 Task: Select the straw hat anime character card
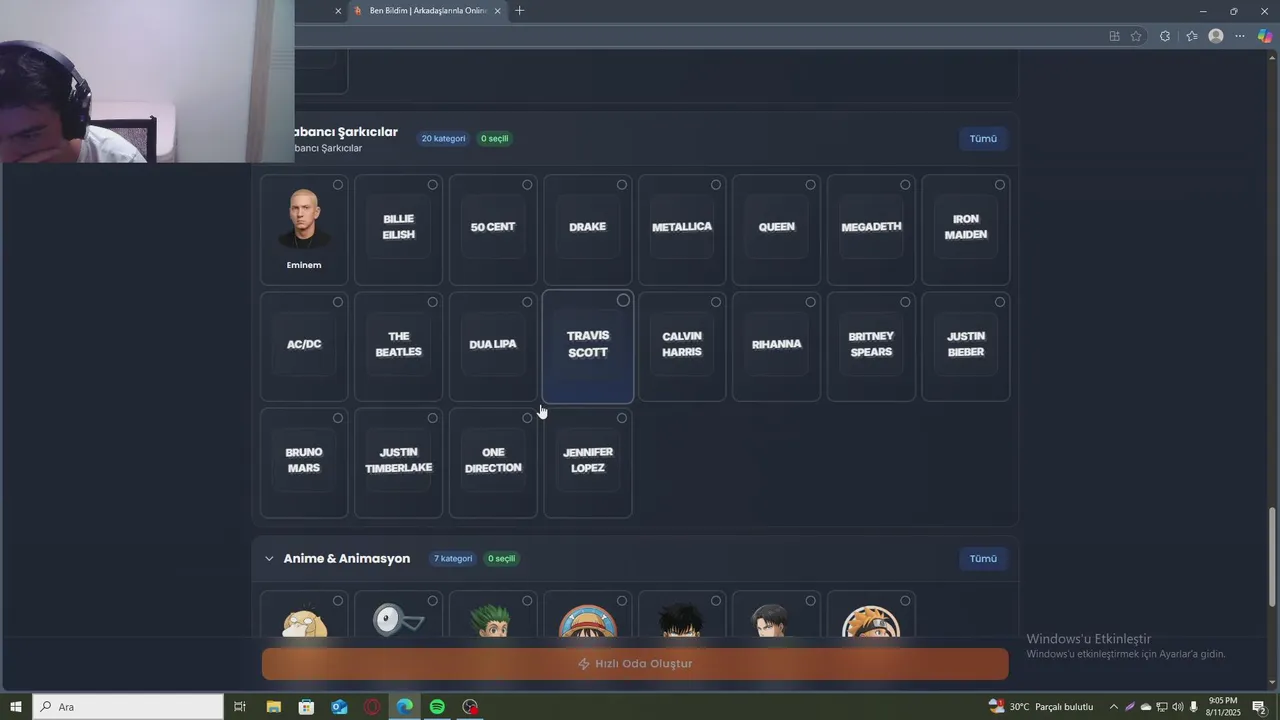click(587, 615)
